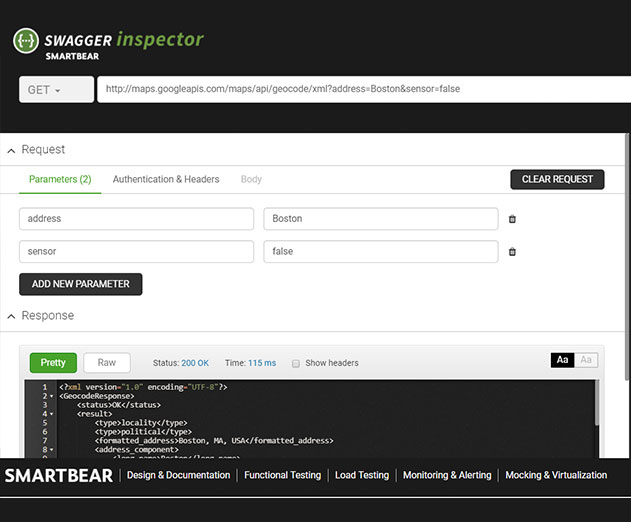Screen dimensions: 631x522
Task: Open Mocking & Virtualization link
Action: (556, 475)
